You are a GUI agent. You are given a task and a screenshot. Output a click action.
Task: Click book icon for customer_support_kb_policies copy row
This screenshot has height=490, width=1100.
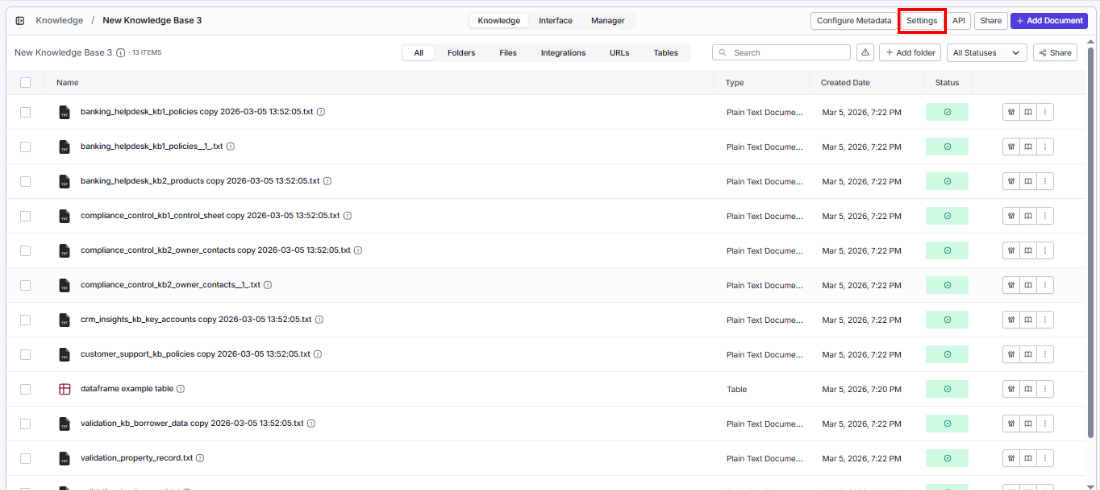(1028, 354)
